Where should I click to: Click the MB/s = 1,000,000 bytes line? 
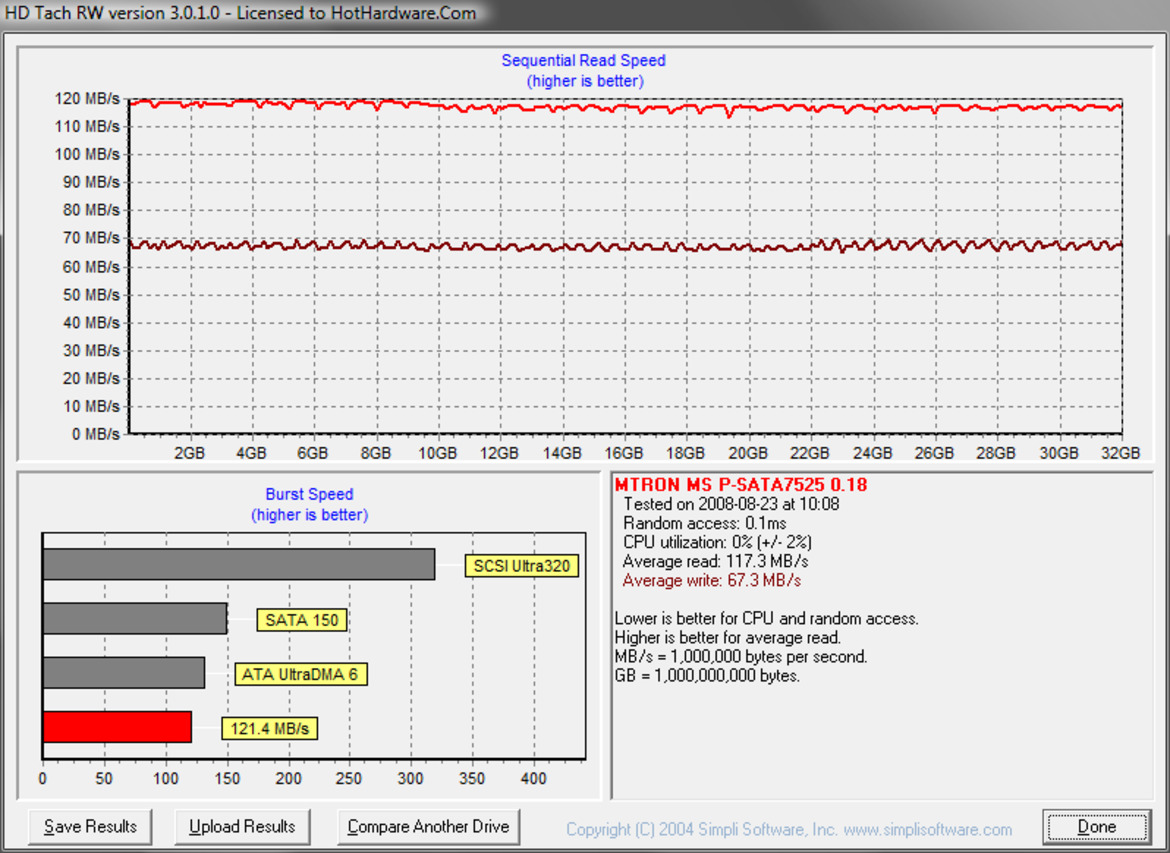pyautogui.click(x=741, y=657)
